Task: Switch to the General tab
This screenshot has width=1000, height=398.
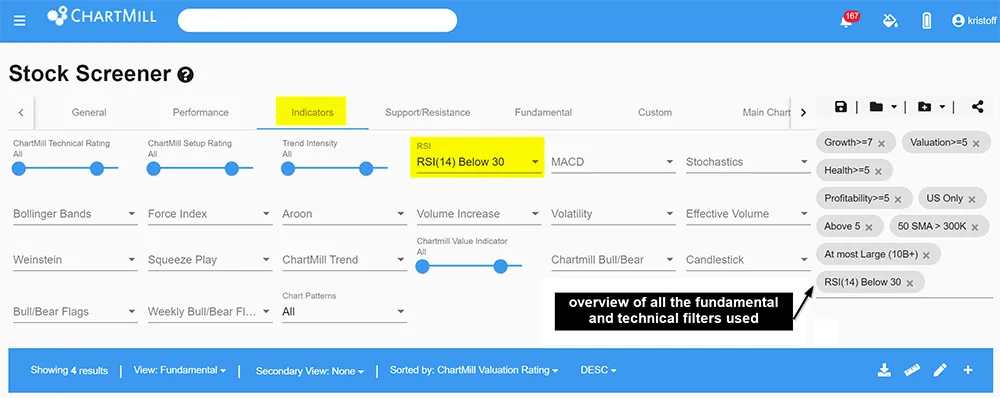Action: click(x=89, y=112)
